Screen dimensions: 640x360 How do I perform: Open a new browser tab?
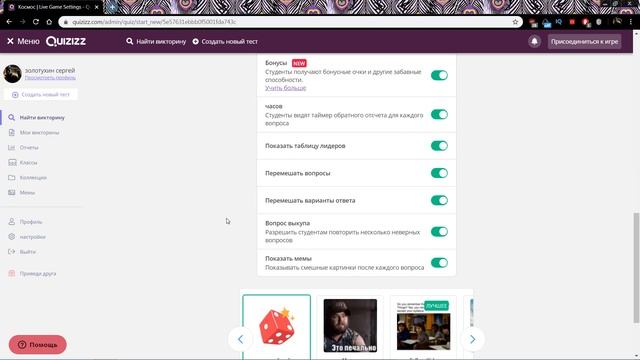click(x=112, y=7)
